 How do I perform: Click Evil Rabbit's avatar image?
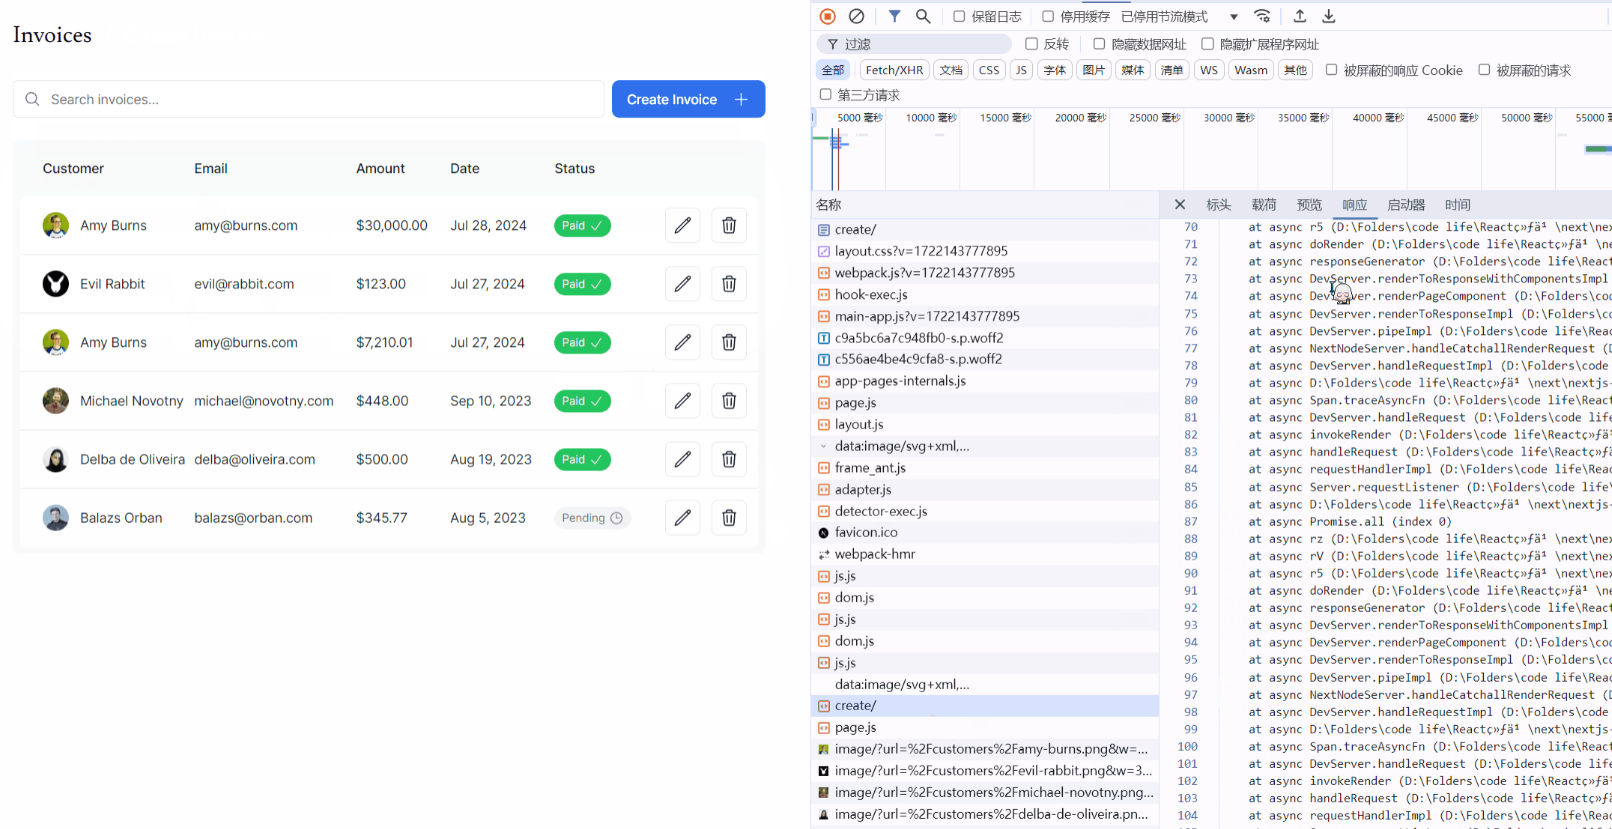[56, 284]
